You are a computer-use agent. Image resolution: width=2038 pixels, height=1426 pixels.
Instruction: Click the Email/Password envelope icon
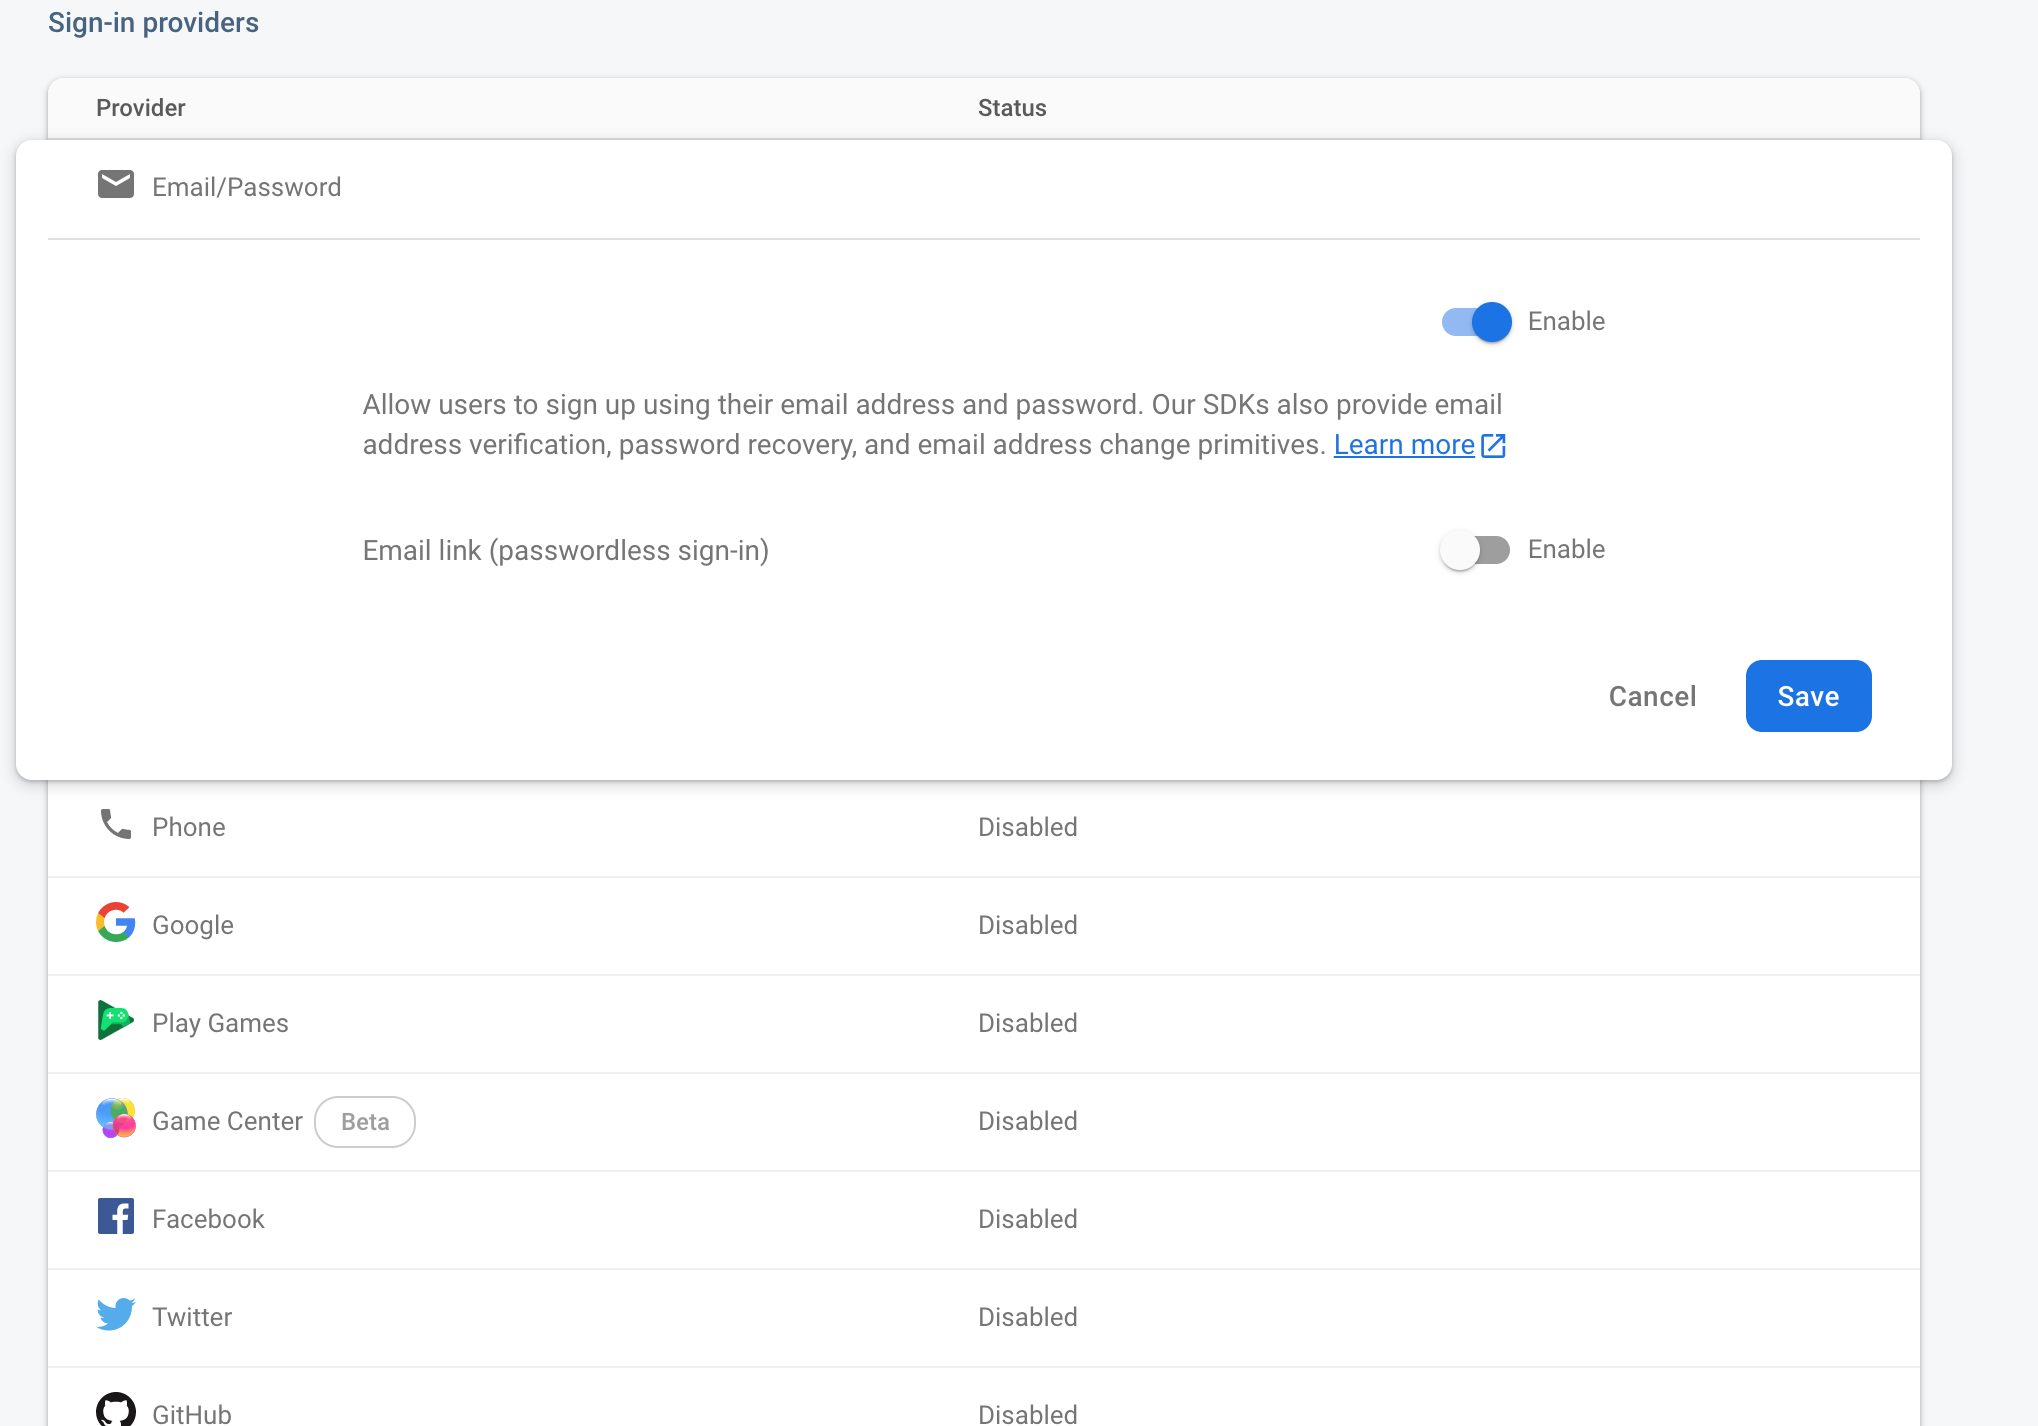116,185
